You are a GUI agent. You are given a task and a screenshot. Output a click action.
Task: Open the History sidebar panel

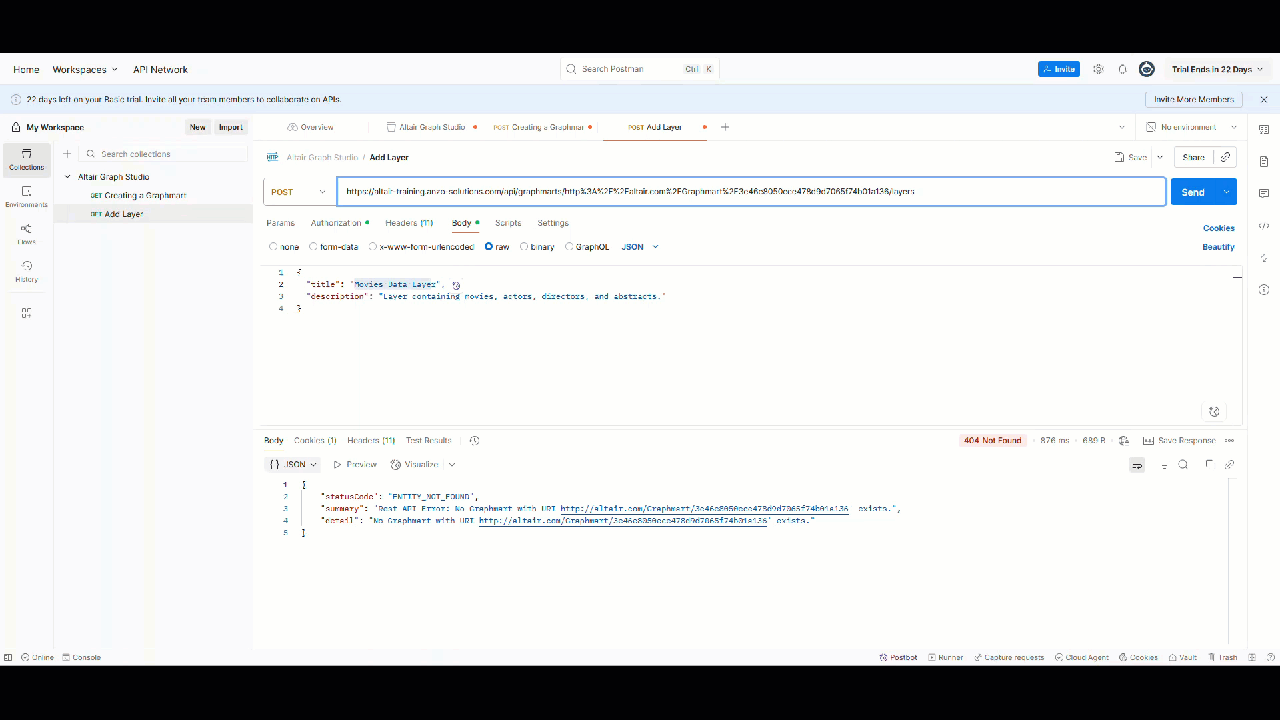27,271
